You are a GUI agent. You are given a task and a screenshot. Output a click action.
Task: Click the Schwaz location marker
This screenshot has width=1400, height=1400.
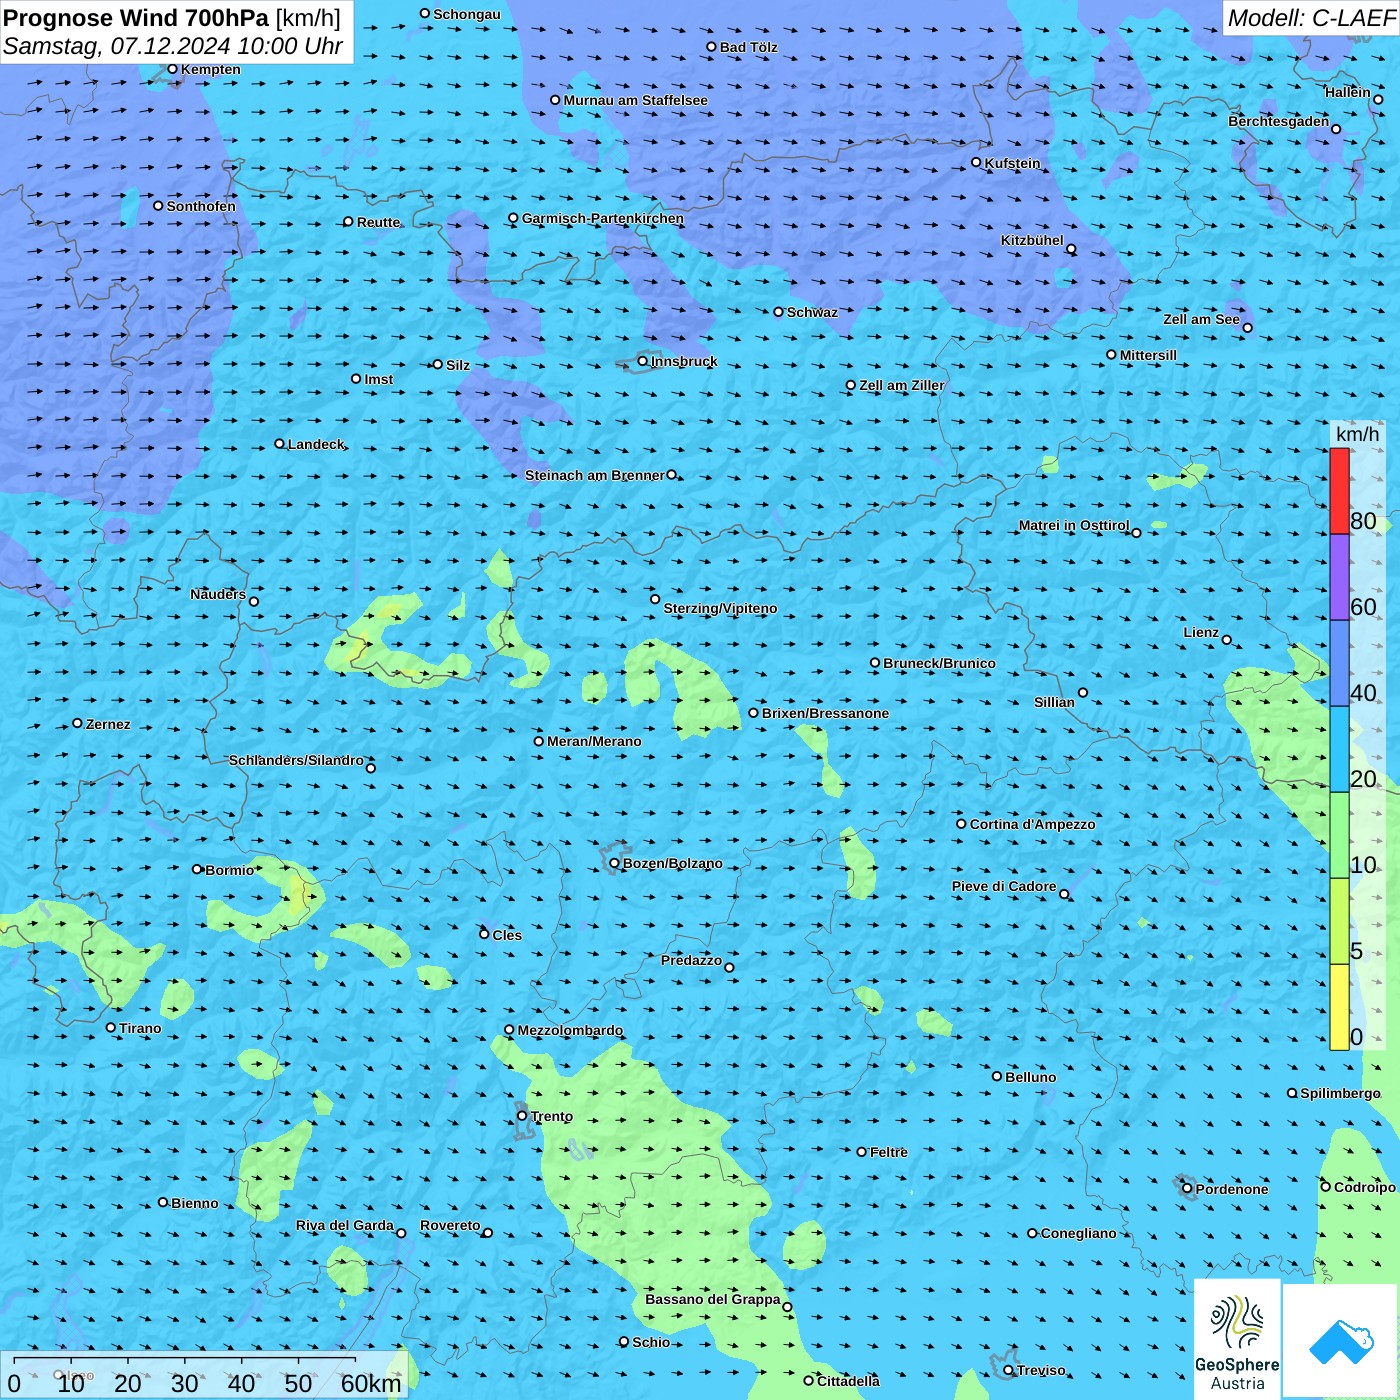(x=778, y=312)
